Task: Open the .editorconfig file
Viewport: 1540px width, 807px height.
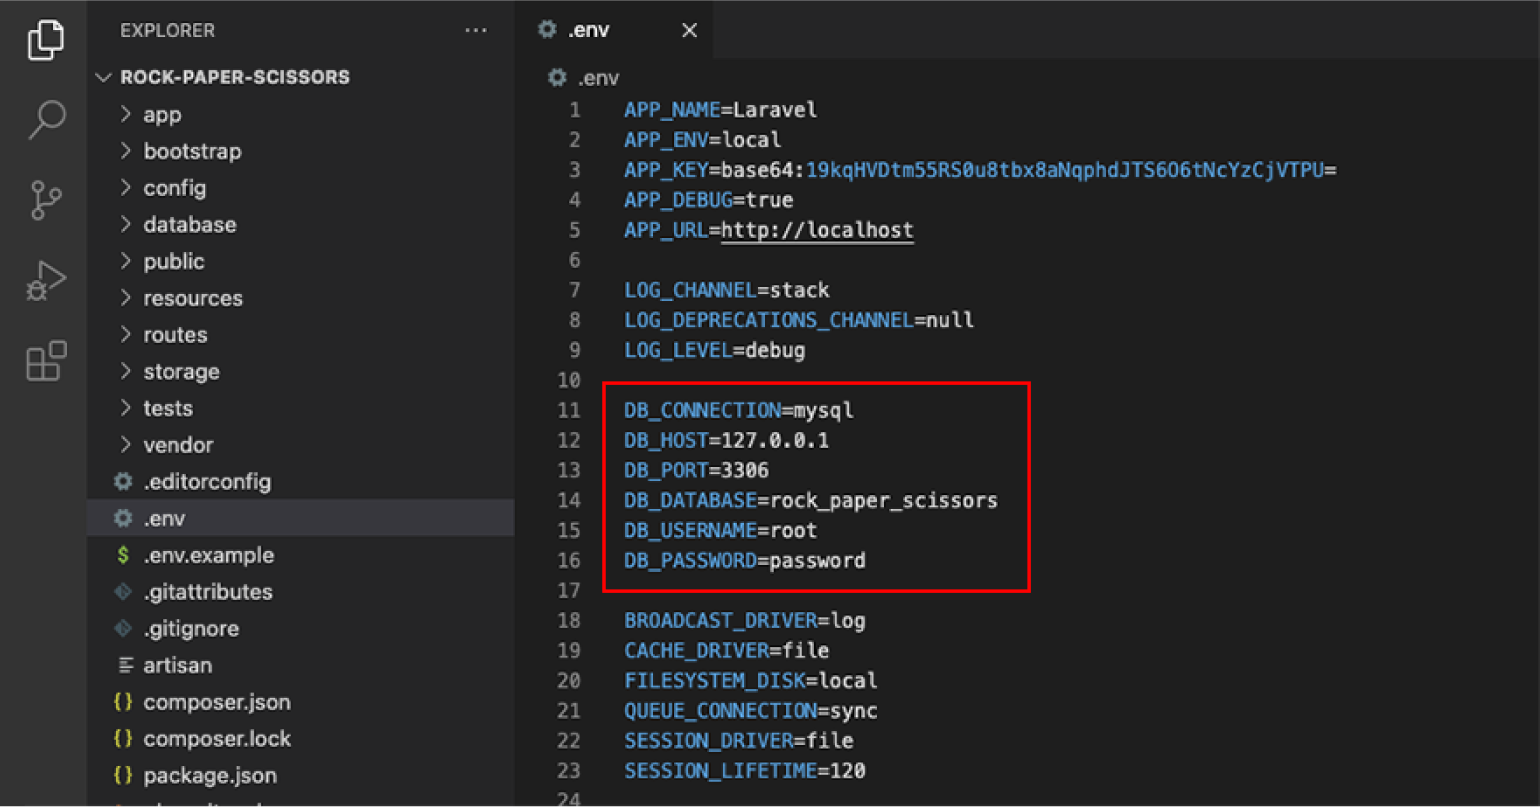Action: click(x=301, y=482)
